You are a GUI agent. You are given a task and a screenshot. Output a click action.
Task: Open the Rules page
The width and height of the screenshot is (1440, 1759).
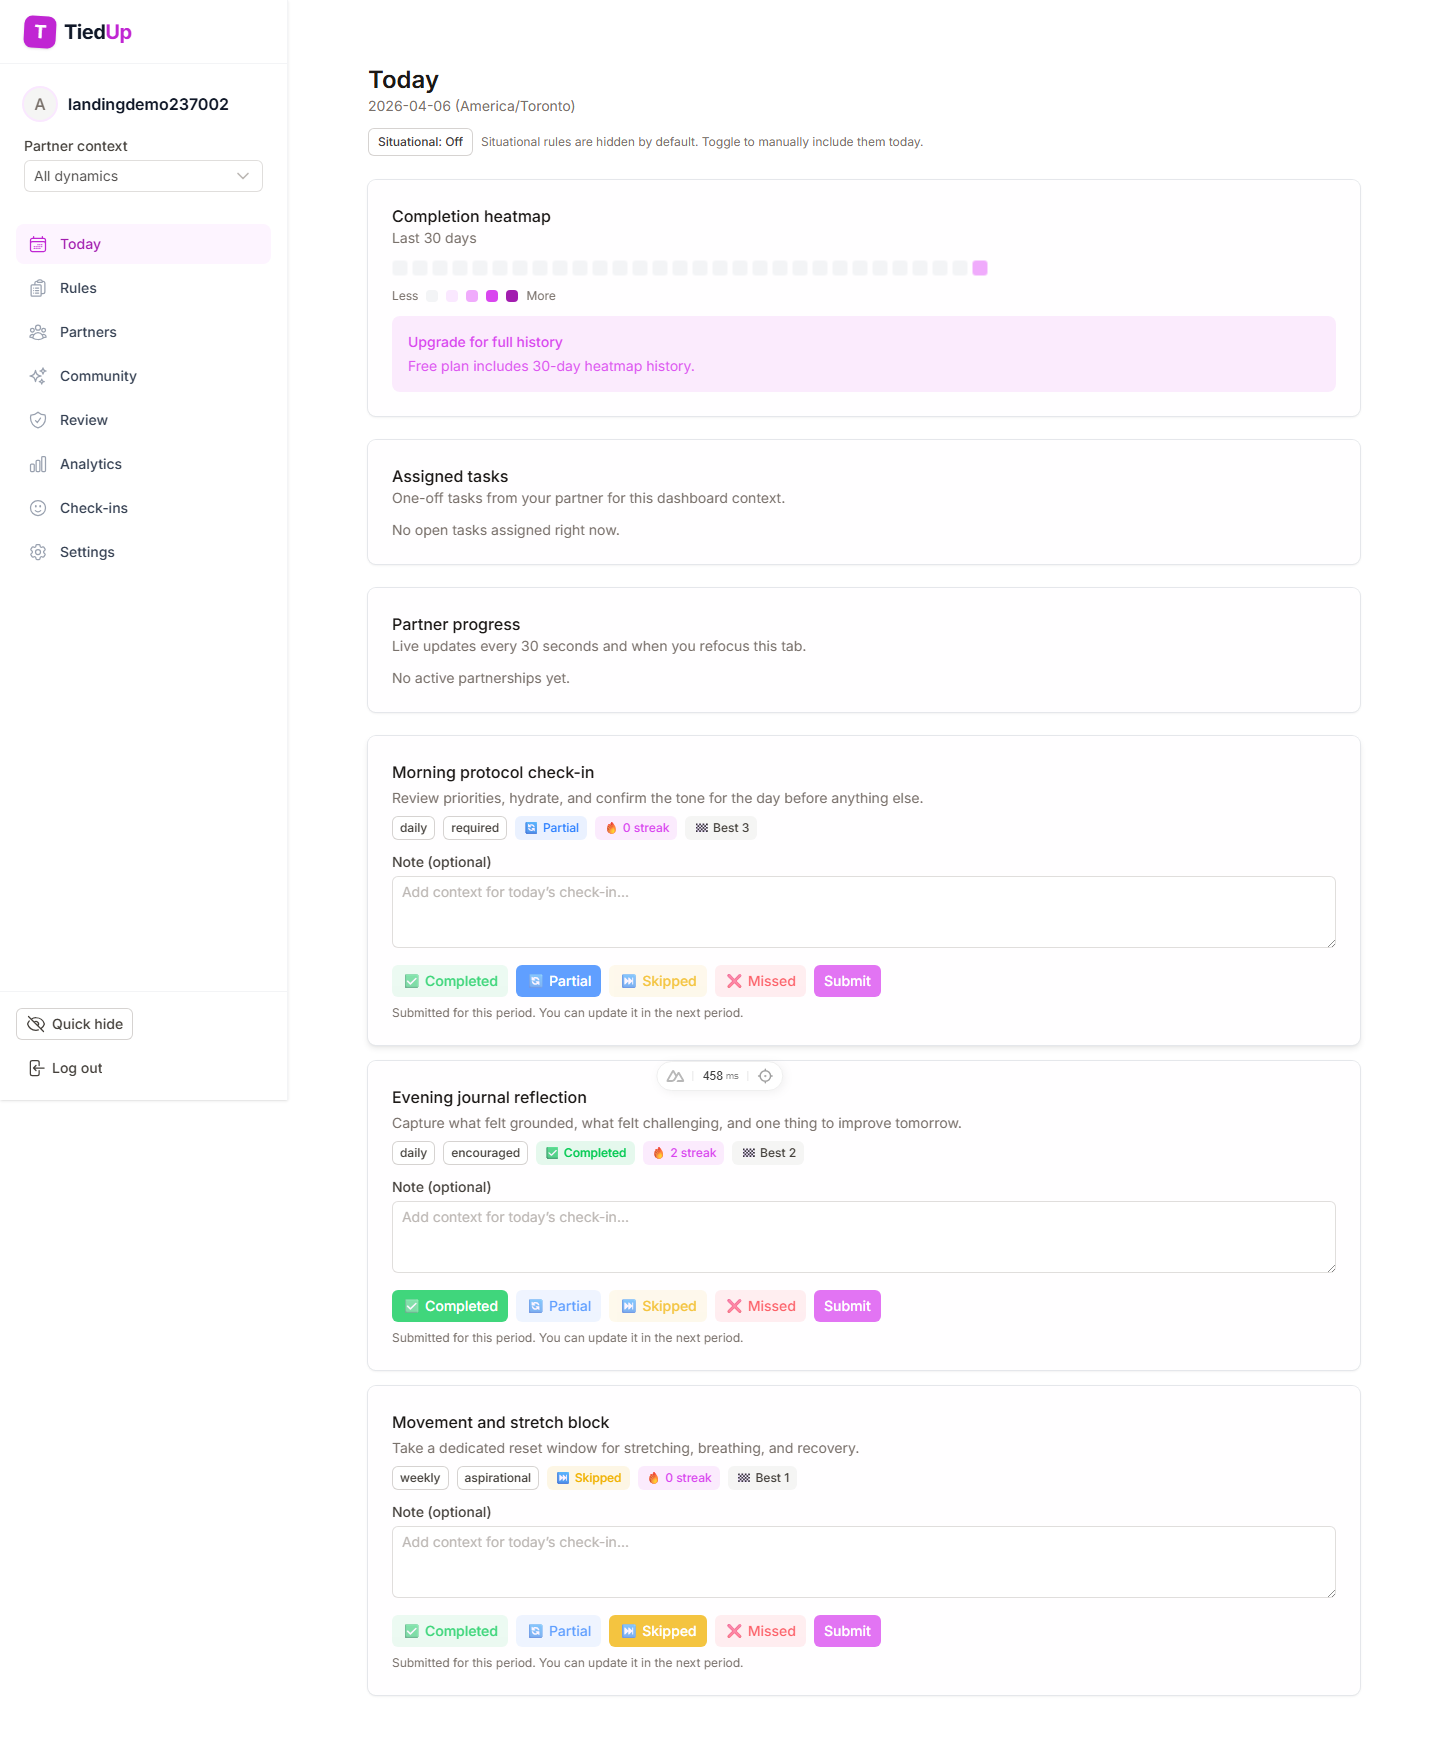(x=143, y=288)
